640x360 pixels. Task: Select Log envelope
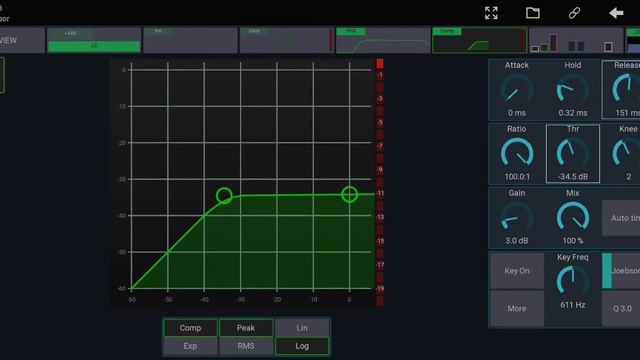[302, 346]
